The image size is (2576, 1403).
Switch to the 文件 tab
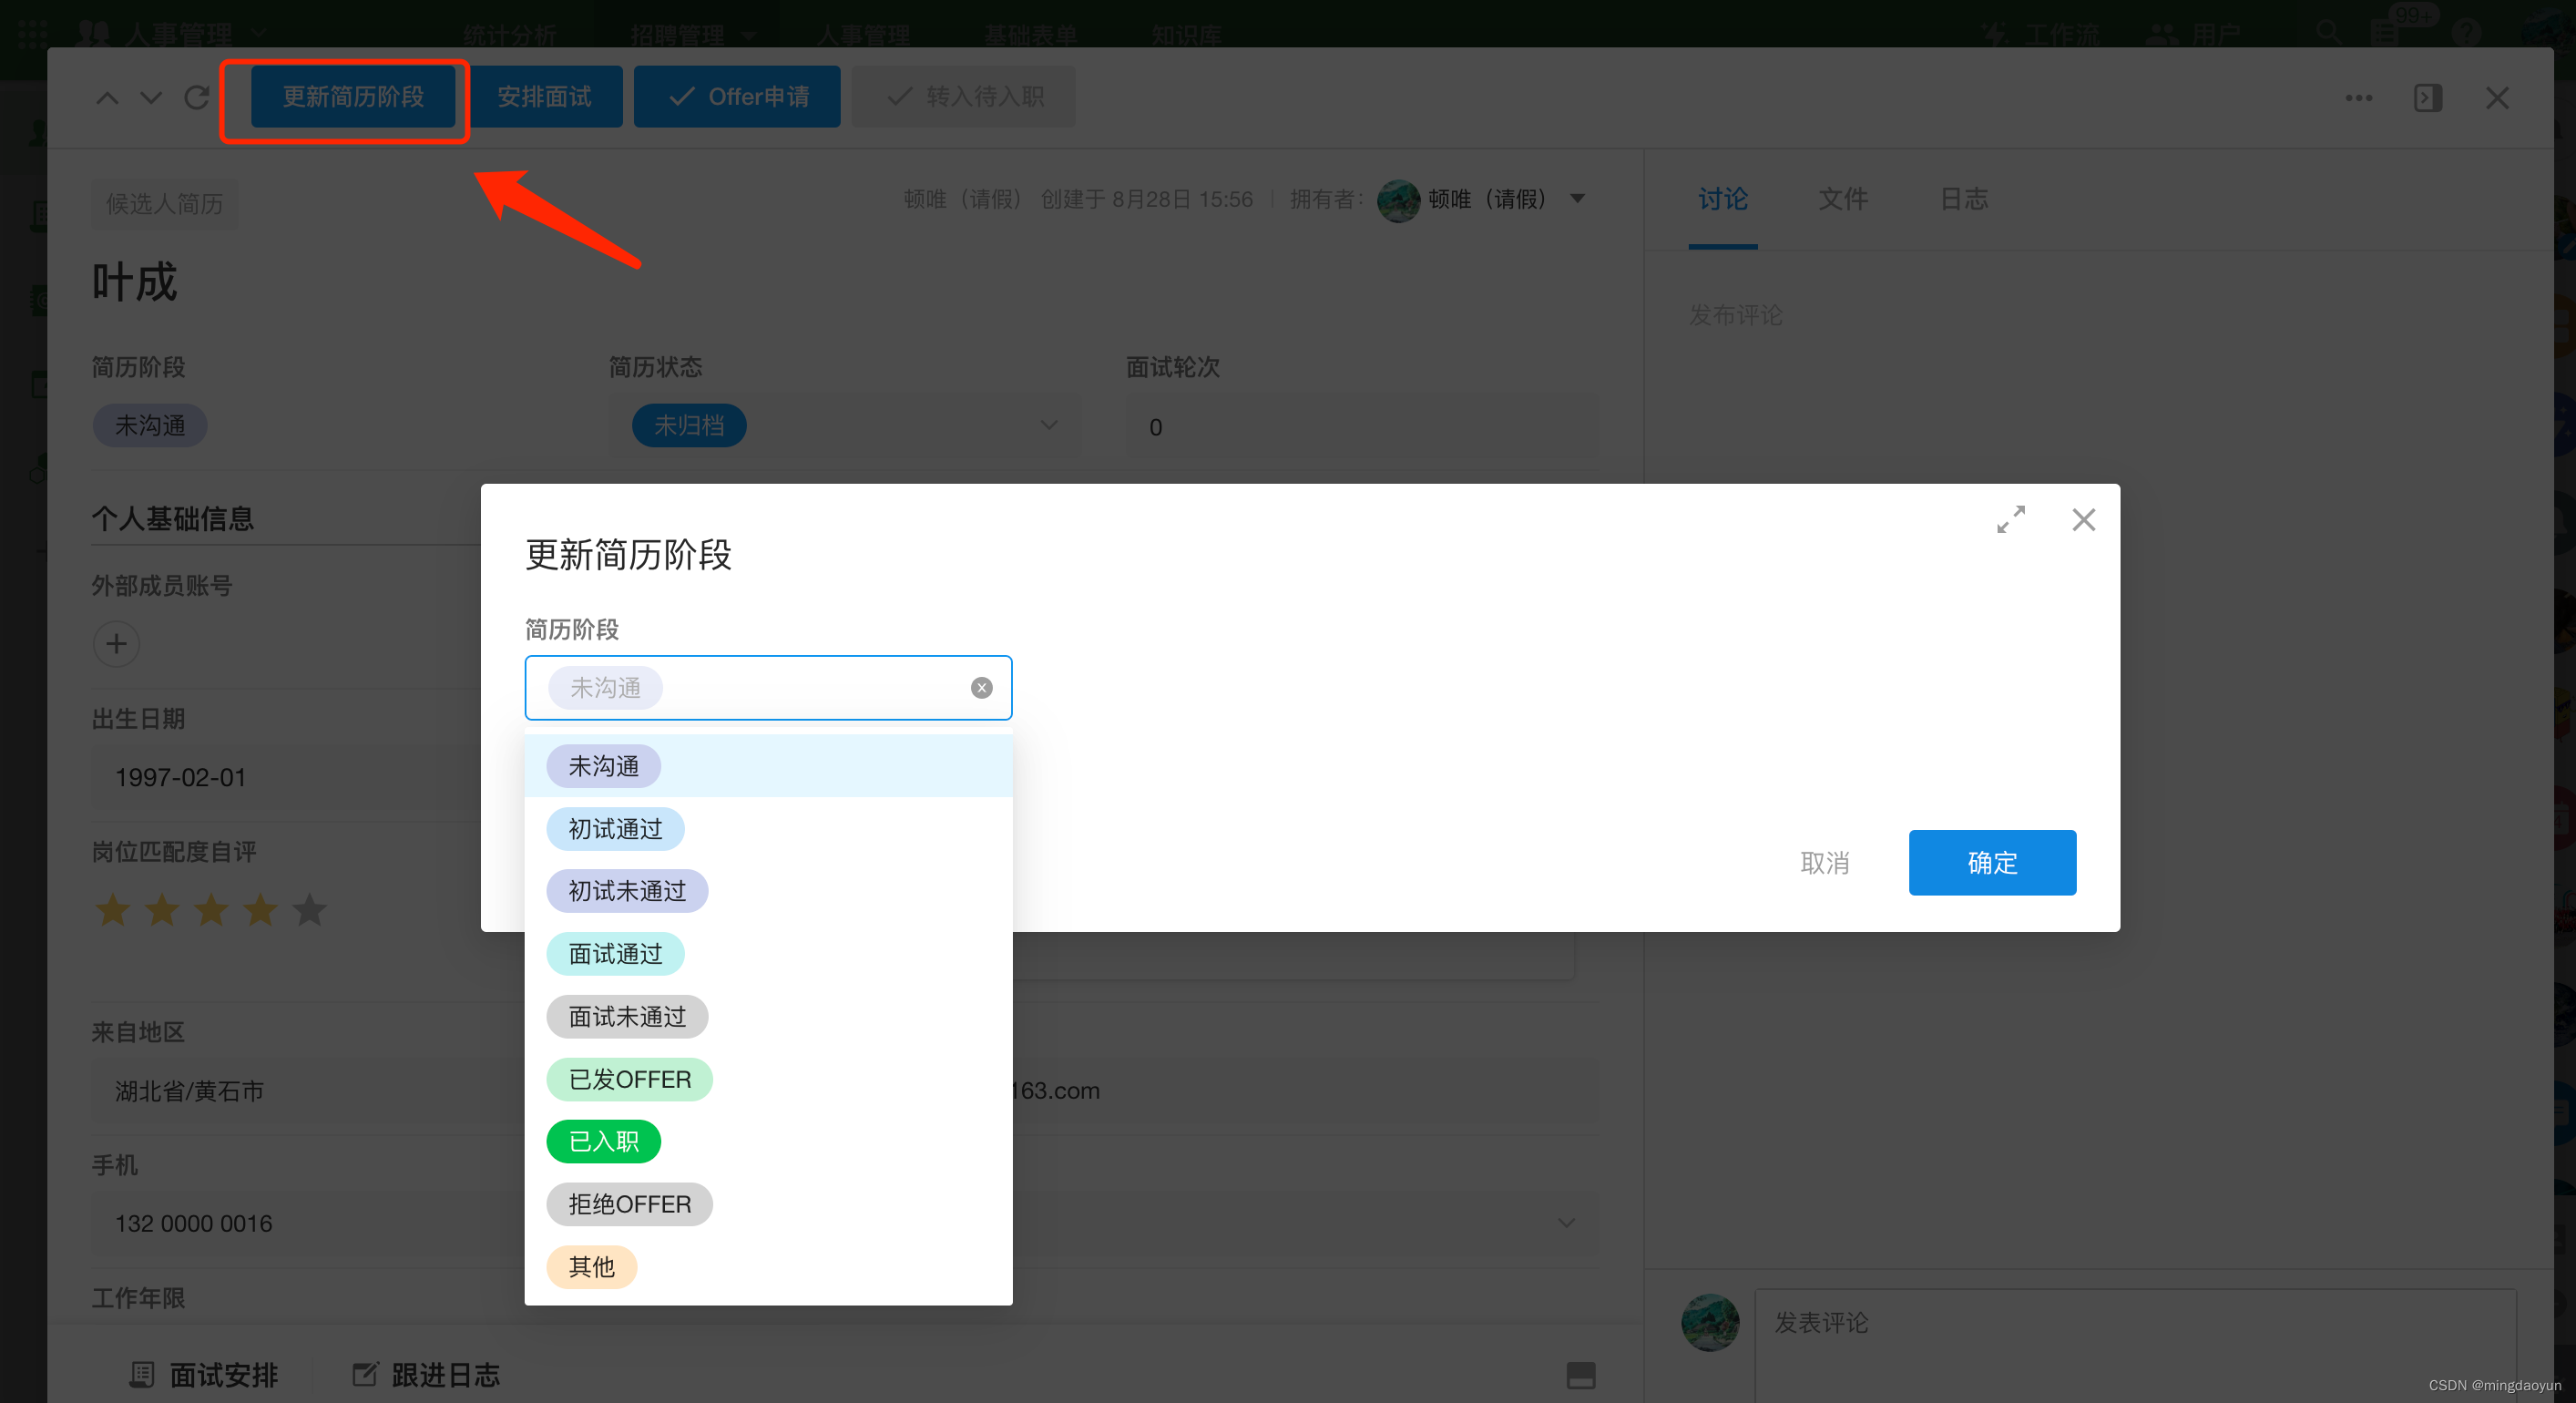tap(1842, 199)
